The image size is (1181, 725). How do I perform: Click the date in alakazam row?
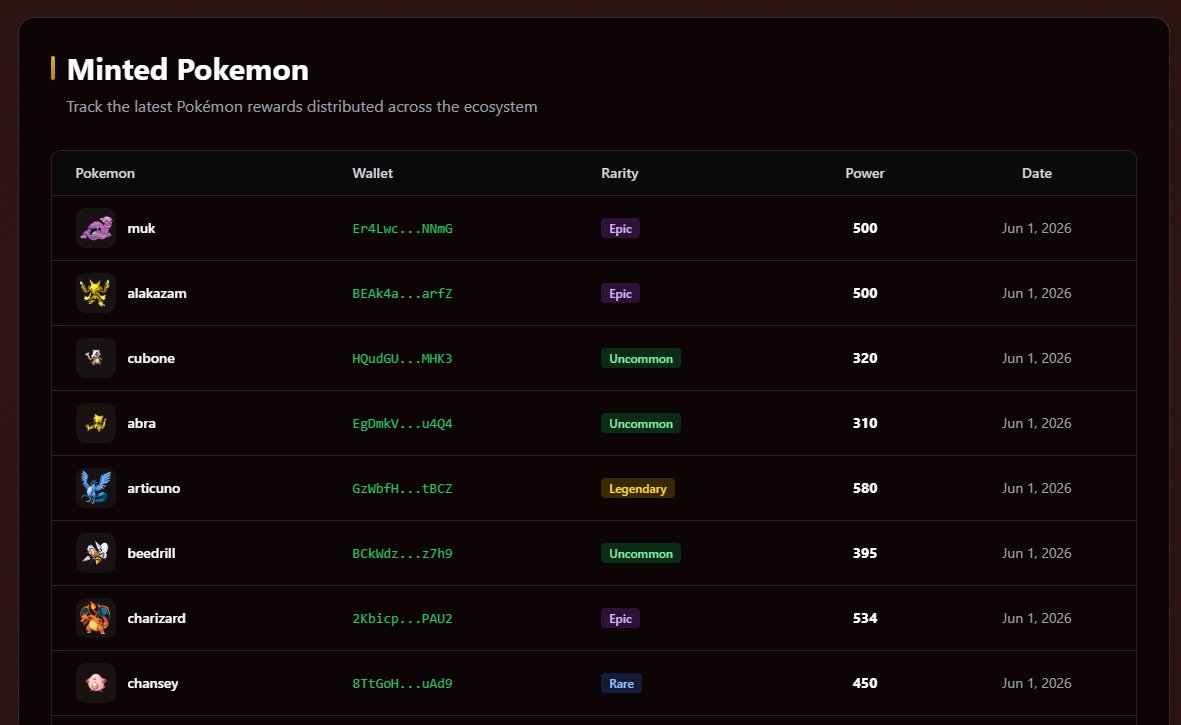[1036, 293]
